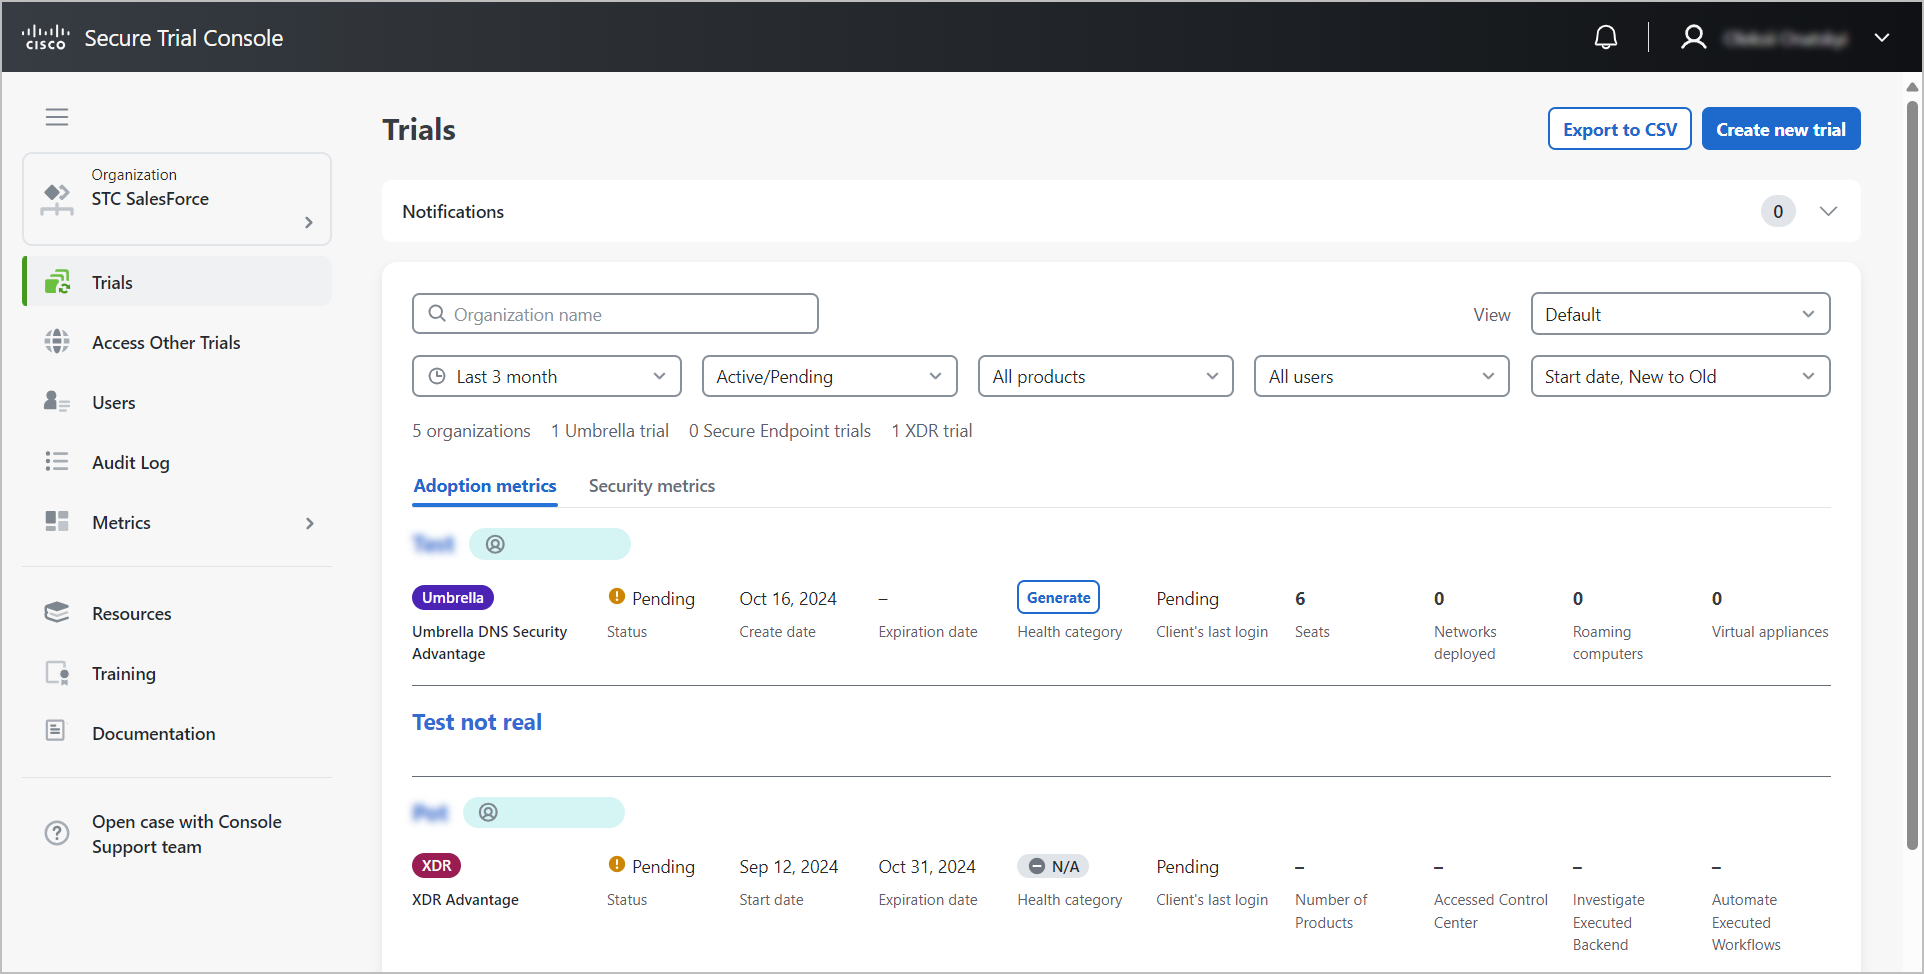Focus the Organization name search field

coord(615,314)
